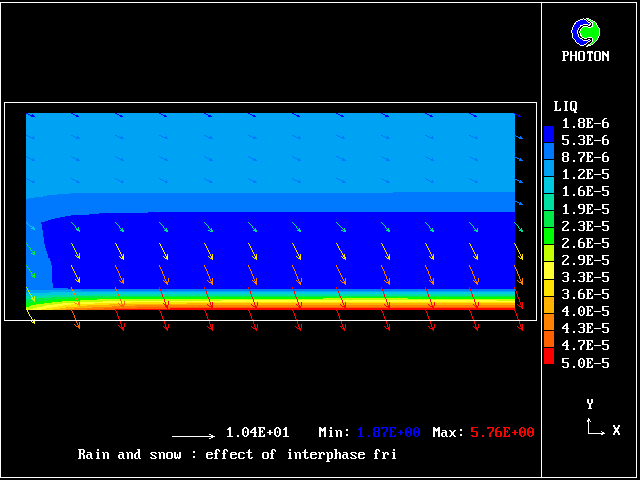This screenshot has height=480, width=640.
Task: Select the 4.3E-5 legend value label
Action: (585, 328)
